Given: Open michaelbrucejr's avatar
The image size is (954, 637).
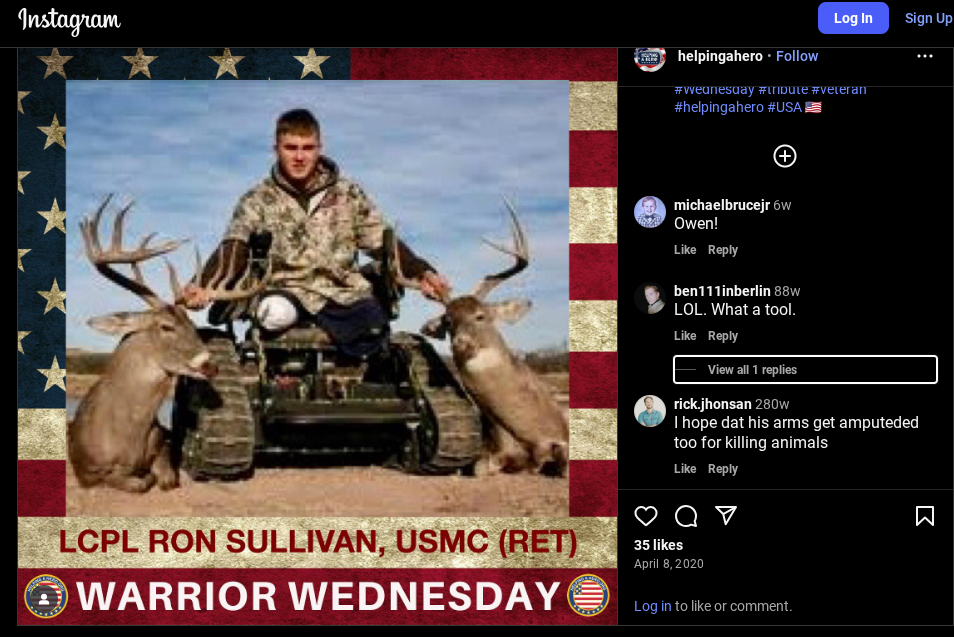Looking at the screenshot, I should (x=650, y=212).
